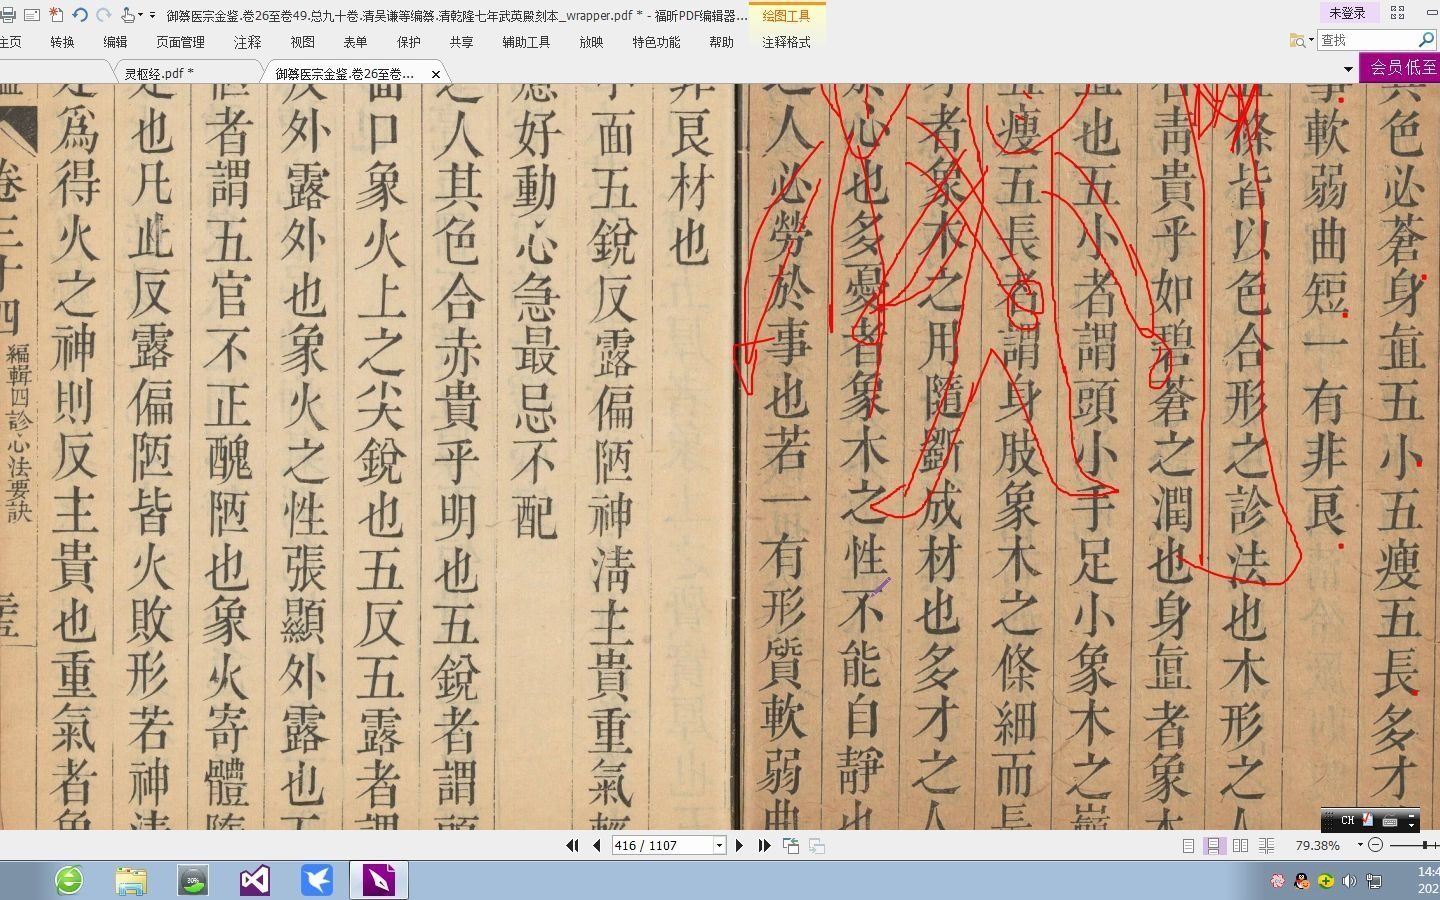
Task: Click the previous view icon
Action: click(x=791, y=845)
